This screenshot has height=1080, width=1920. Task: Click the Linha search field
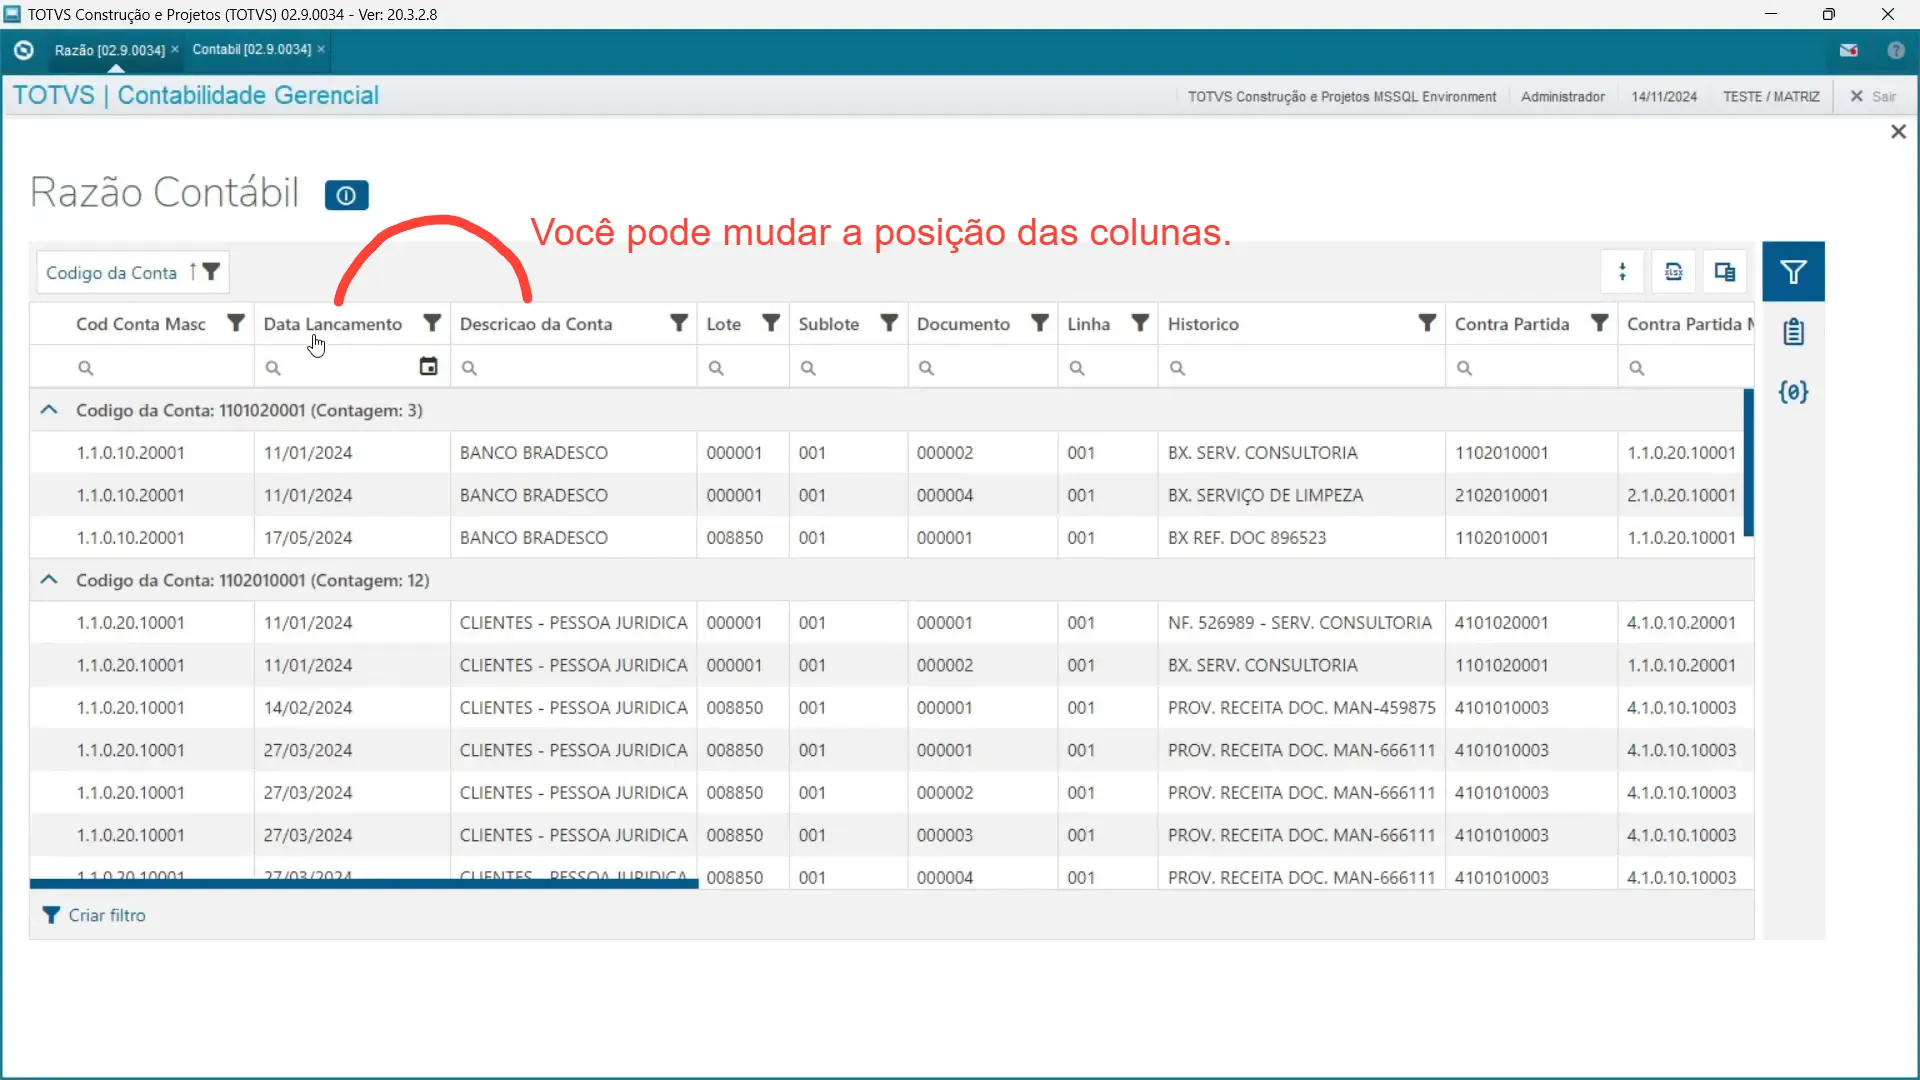point(1109,368)
